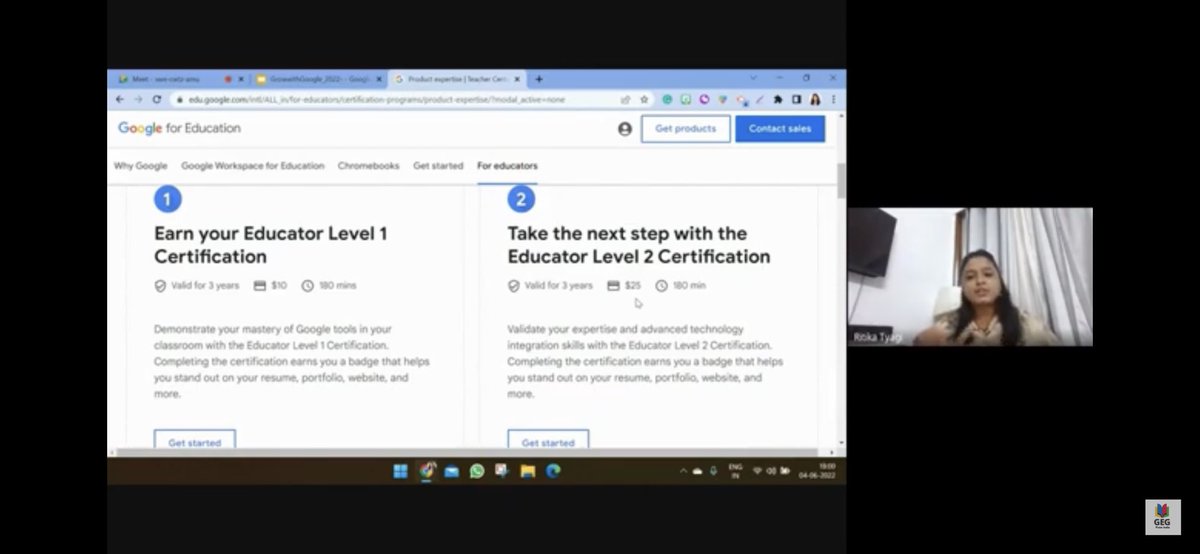Click the presenter's video thumbnail
The image size is (1200, 554).
tap(970, 277)
